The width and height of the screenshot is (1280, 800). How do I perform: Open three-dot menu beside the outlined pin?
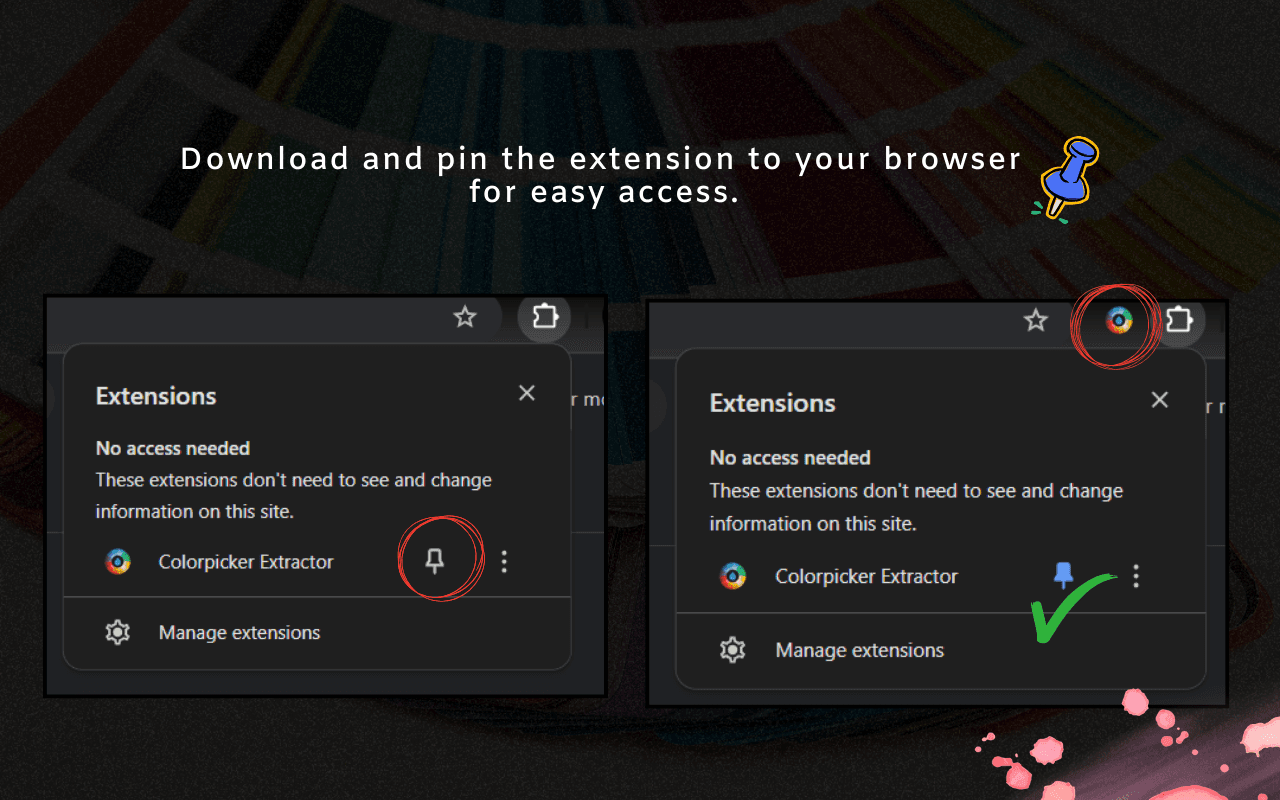(504, 562)
